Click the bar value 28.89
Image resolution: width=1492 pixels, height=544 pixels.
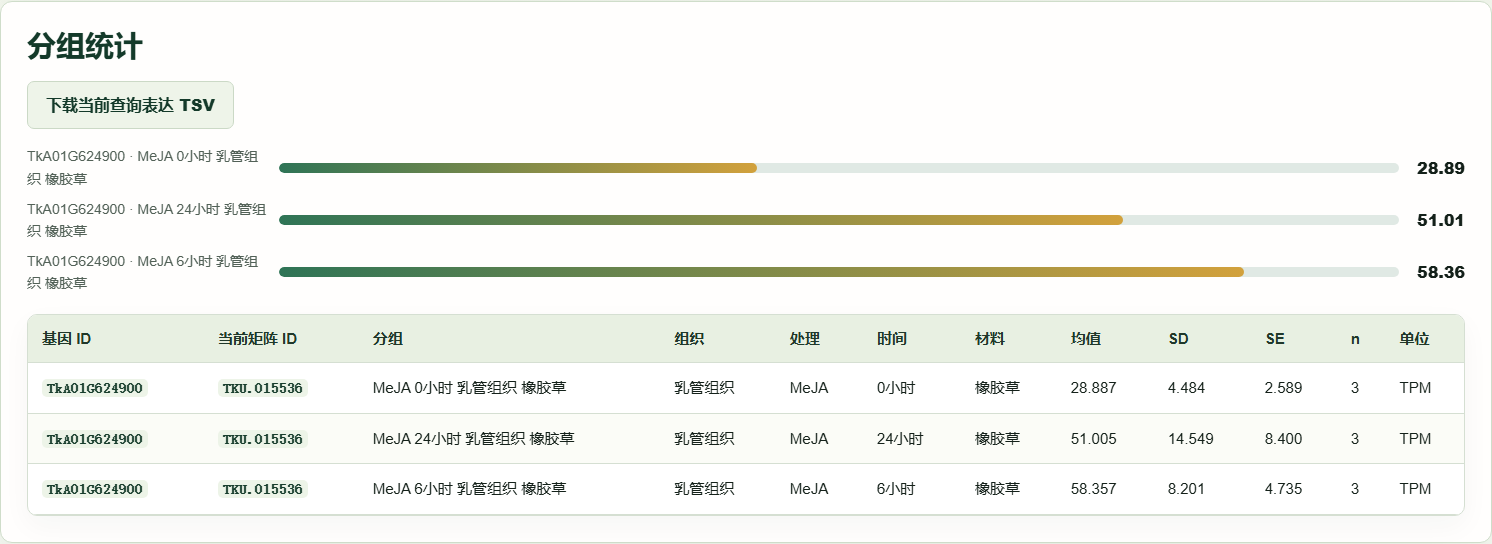click(x=1441, y=168)
